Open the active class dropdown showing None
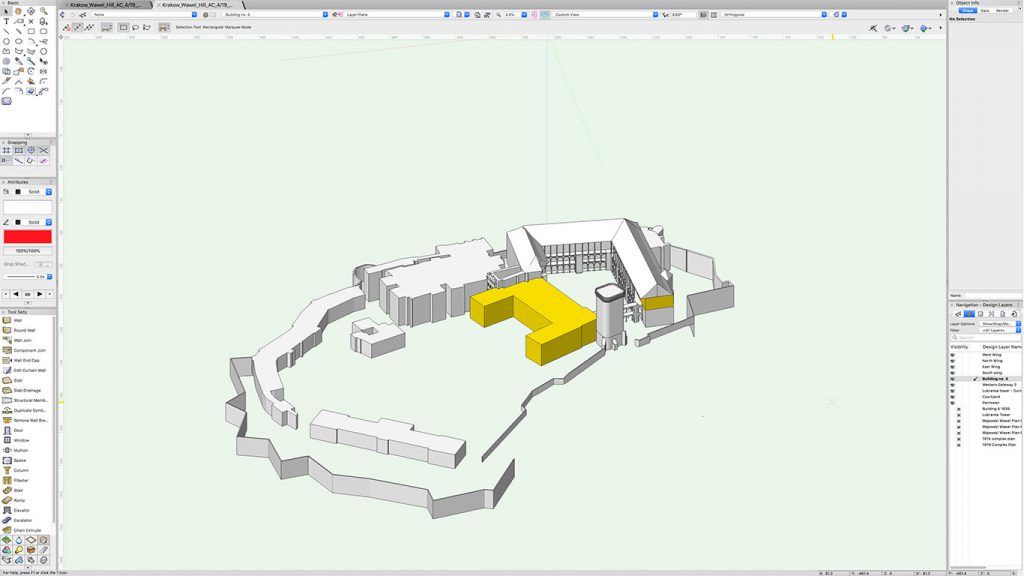1024x576 pixels. pyautogui.click(x=144, y=14)
